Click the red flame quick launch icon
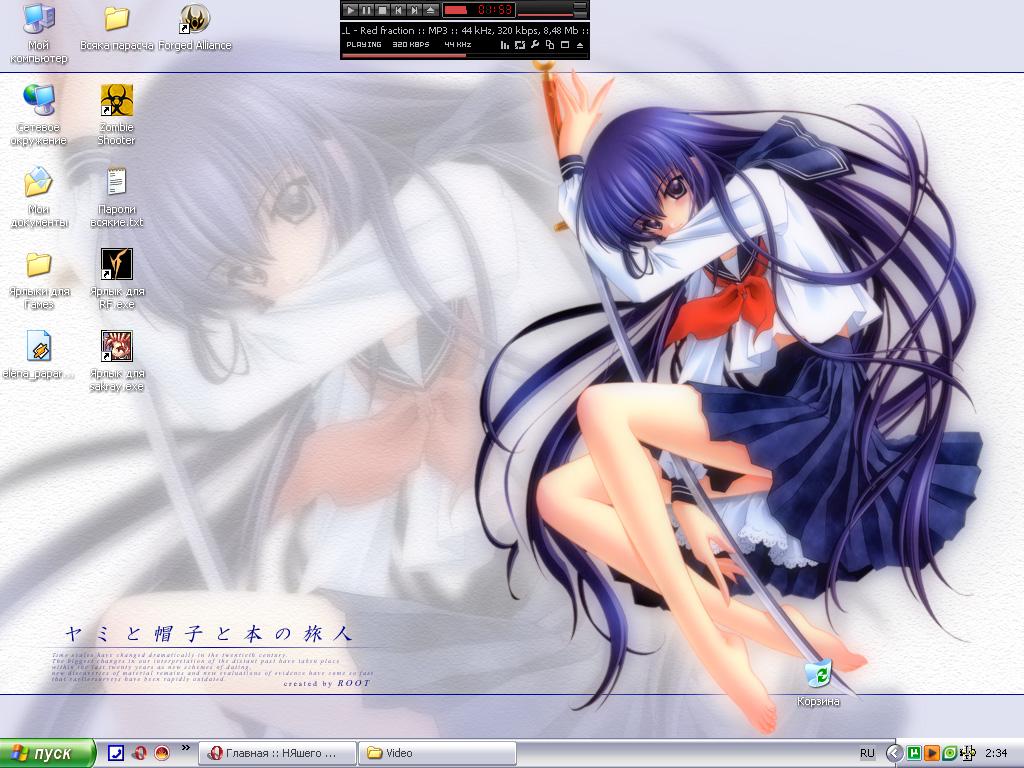This screenshot has height=768, width=1024. click(x=162, y=753)
